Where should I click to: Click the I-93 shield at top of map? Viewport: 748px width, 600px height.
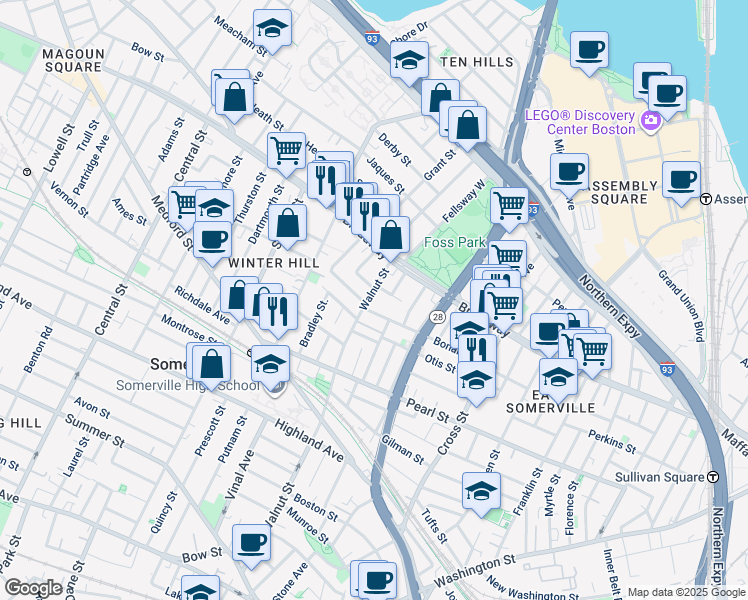point(373,38)
